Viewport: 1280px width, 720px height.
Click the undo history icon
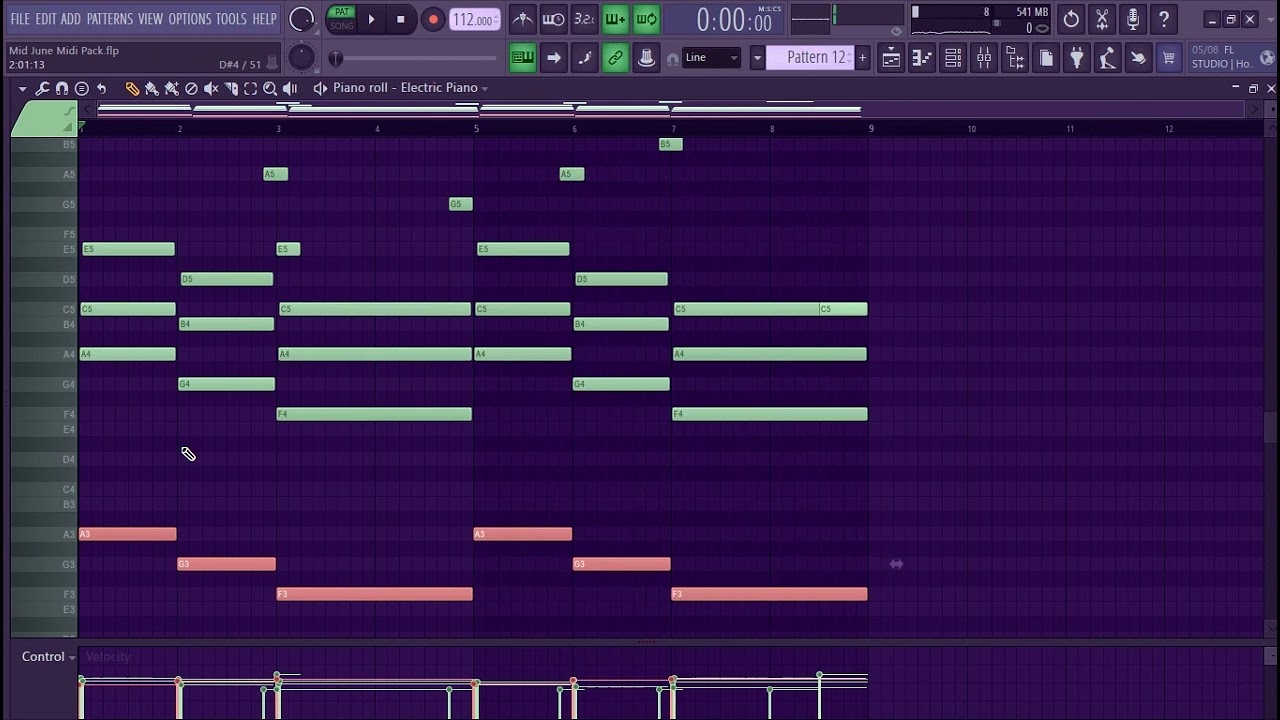[1071, 19]
